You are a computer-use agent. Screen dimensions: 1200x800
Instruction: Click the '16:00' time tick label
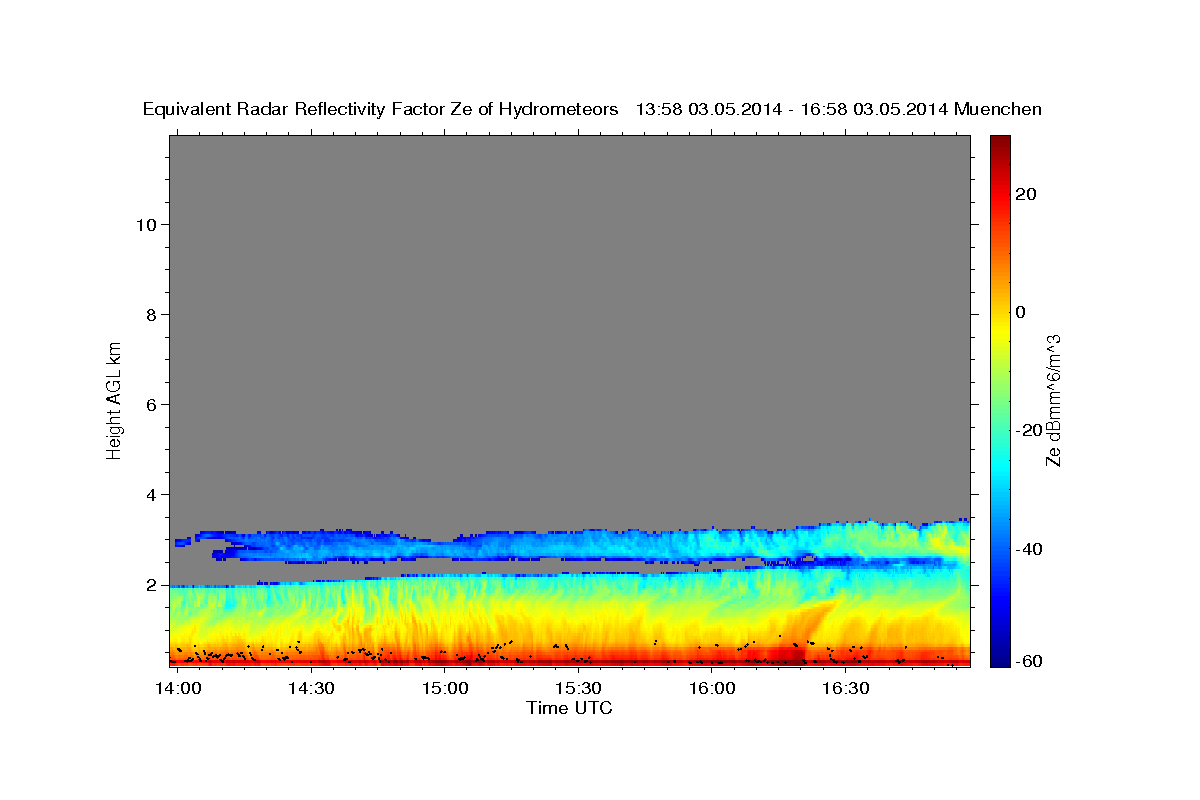pos(711,688)
